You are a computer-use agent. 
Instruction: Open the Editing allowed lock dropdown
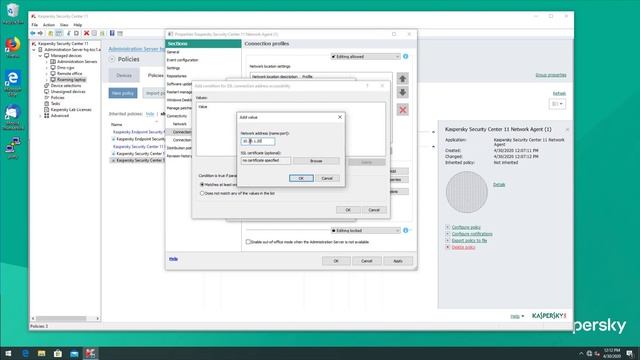(x=365, y=56)
